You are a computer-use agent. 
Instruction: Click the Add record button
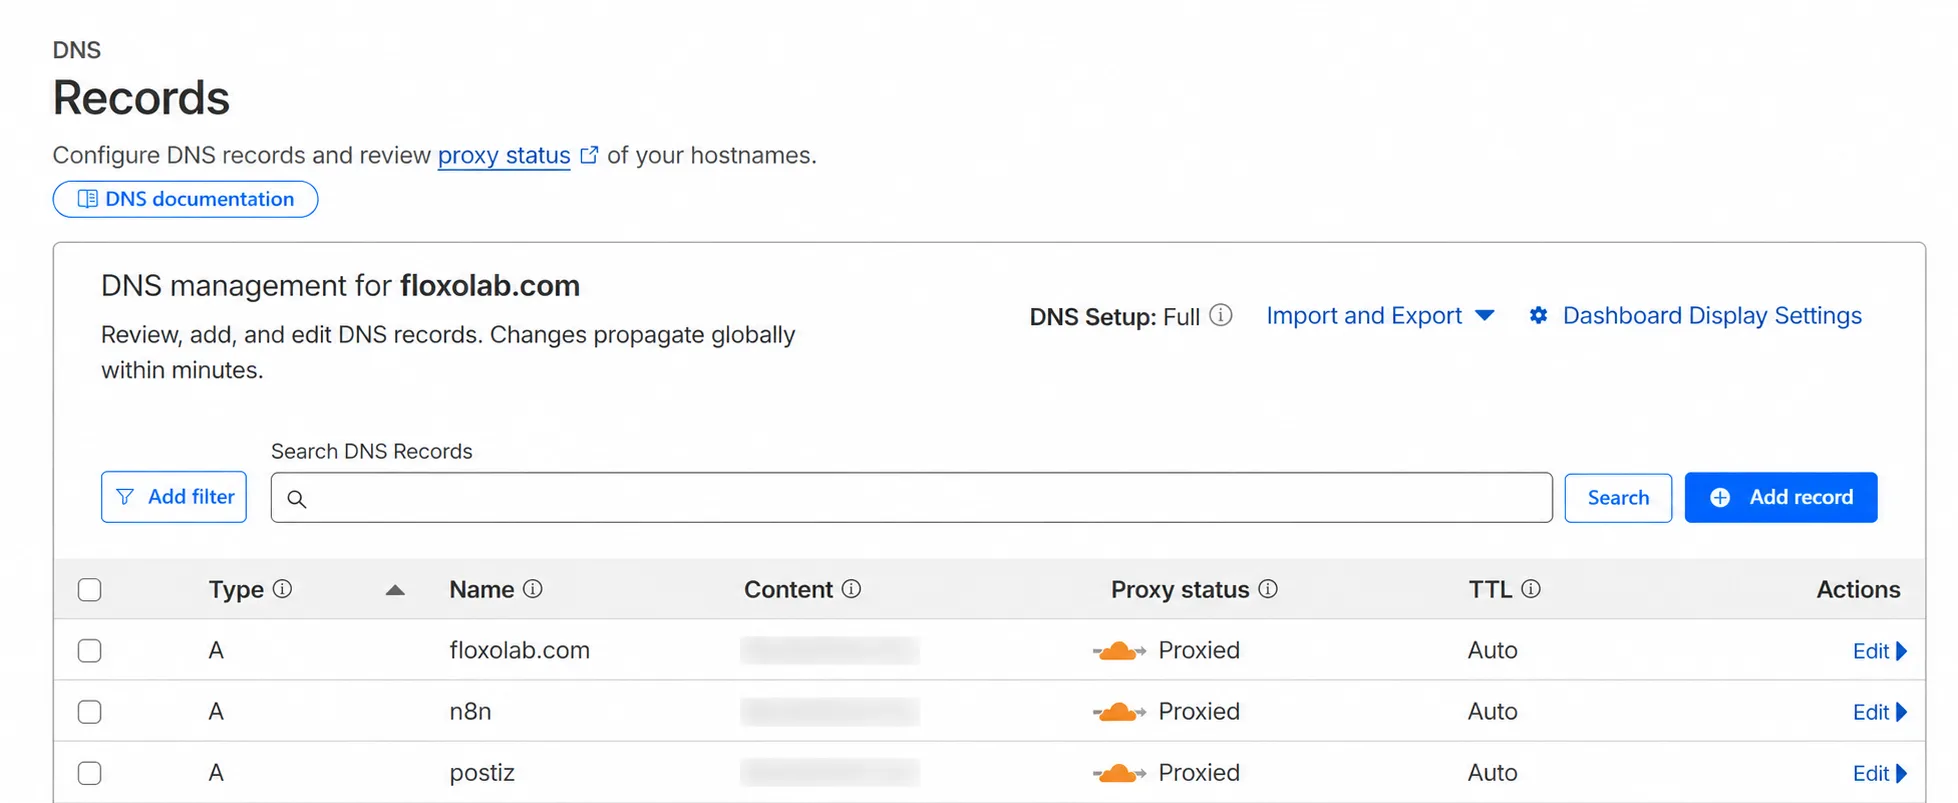[1781, 497]
